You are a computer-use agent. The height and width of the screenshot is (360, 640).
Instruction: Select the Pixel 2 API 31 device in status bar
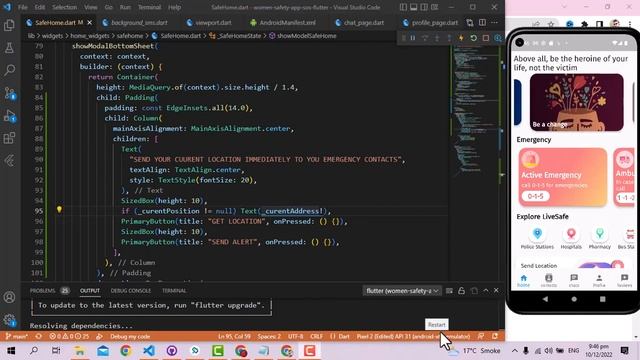click(413, 337)
